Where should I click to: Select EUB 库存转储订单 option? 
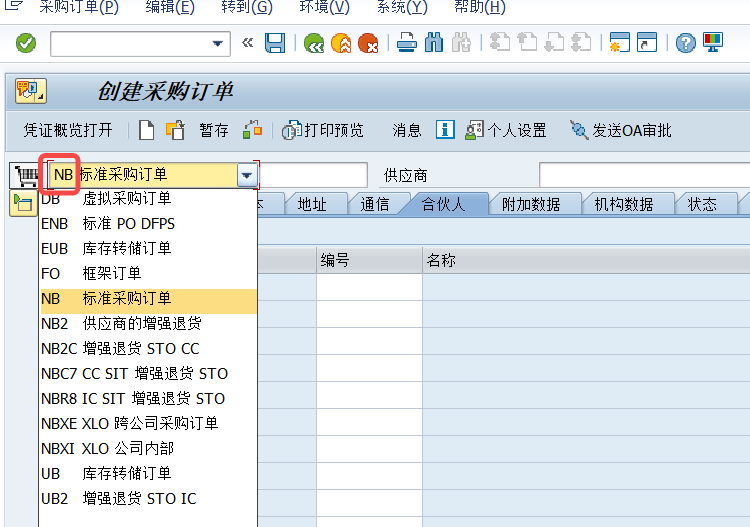point(148,249)
